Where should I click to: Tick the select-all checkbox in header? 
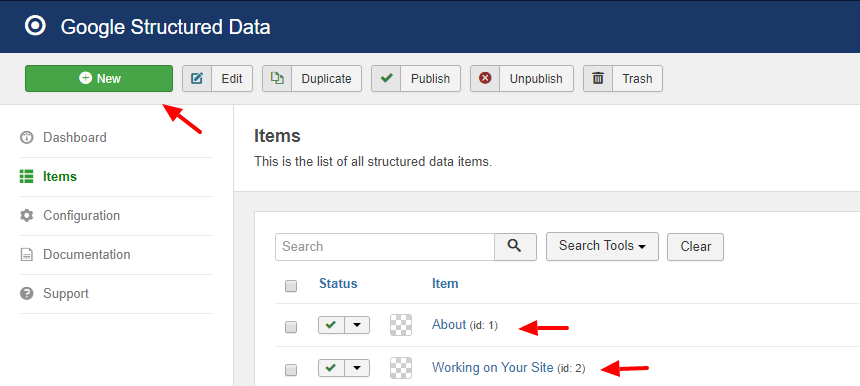291,286
